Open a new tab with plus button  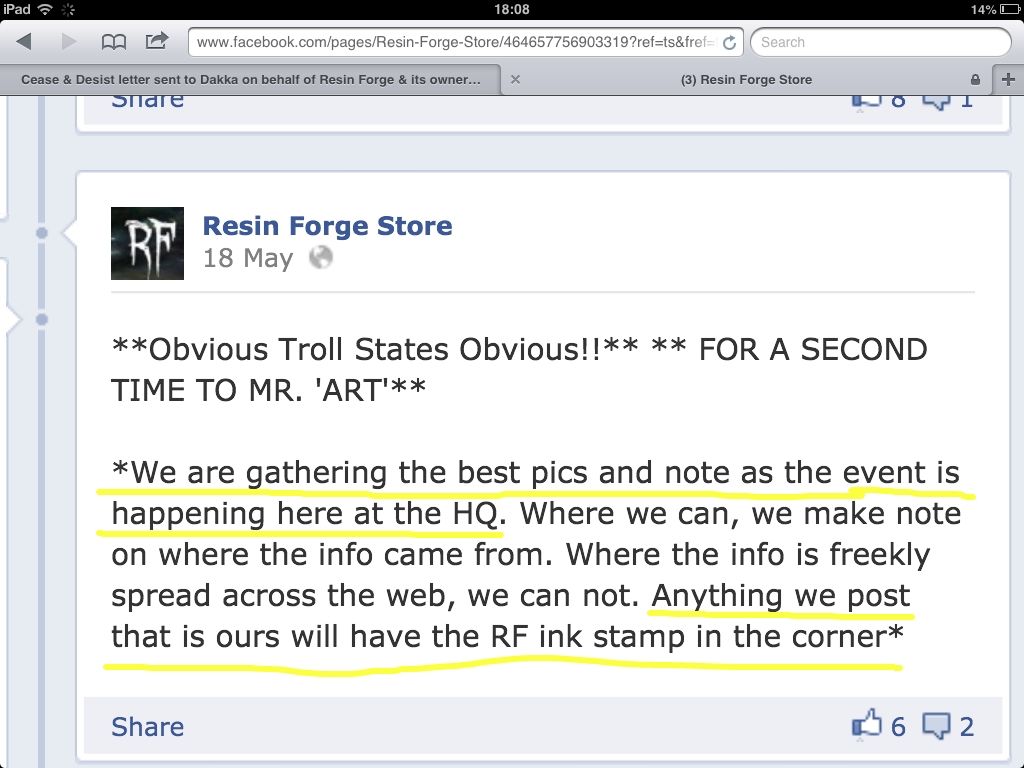1008,80
